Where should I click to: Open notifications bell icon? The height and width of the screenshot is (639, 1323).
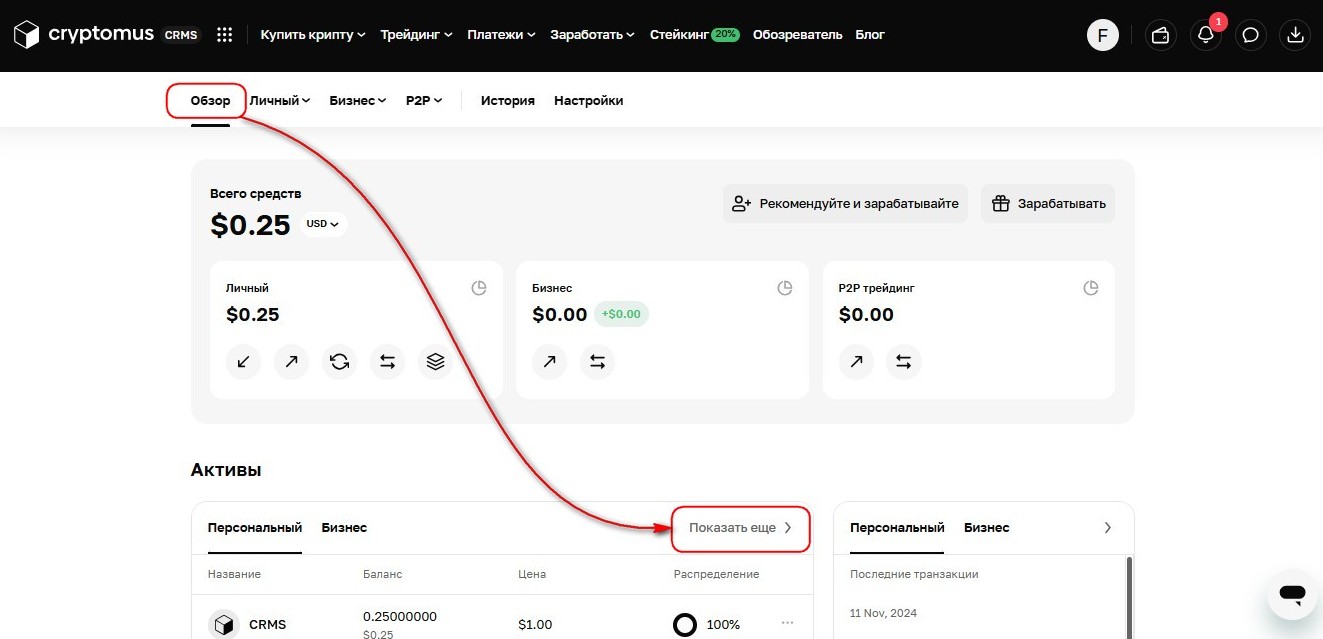[x=1206, y=35]
